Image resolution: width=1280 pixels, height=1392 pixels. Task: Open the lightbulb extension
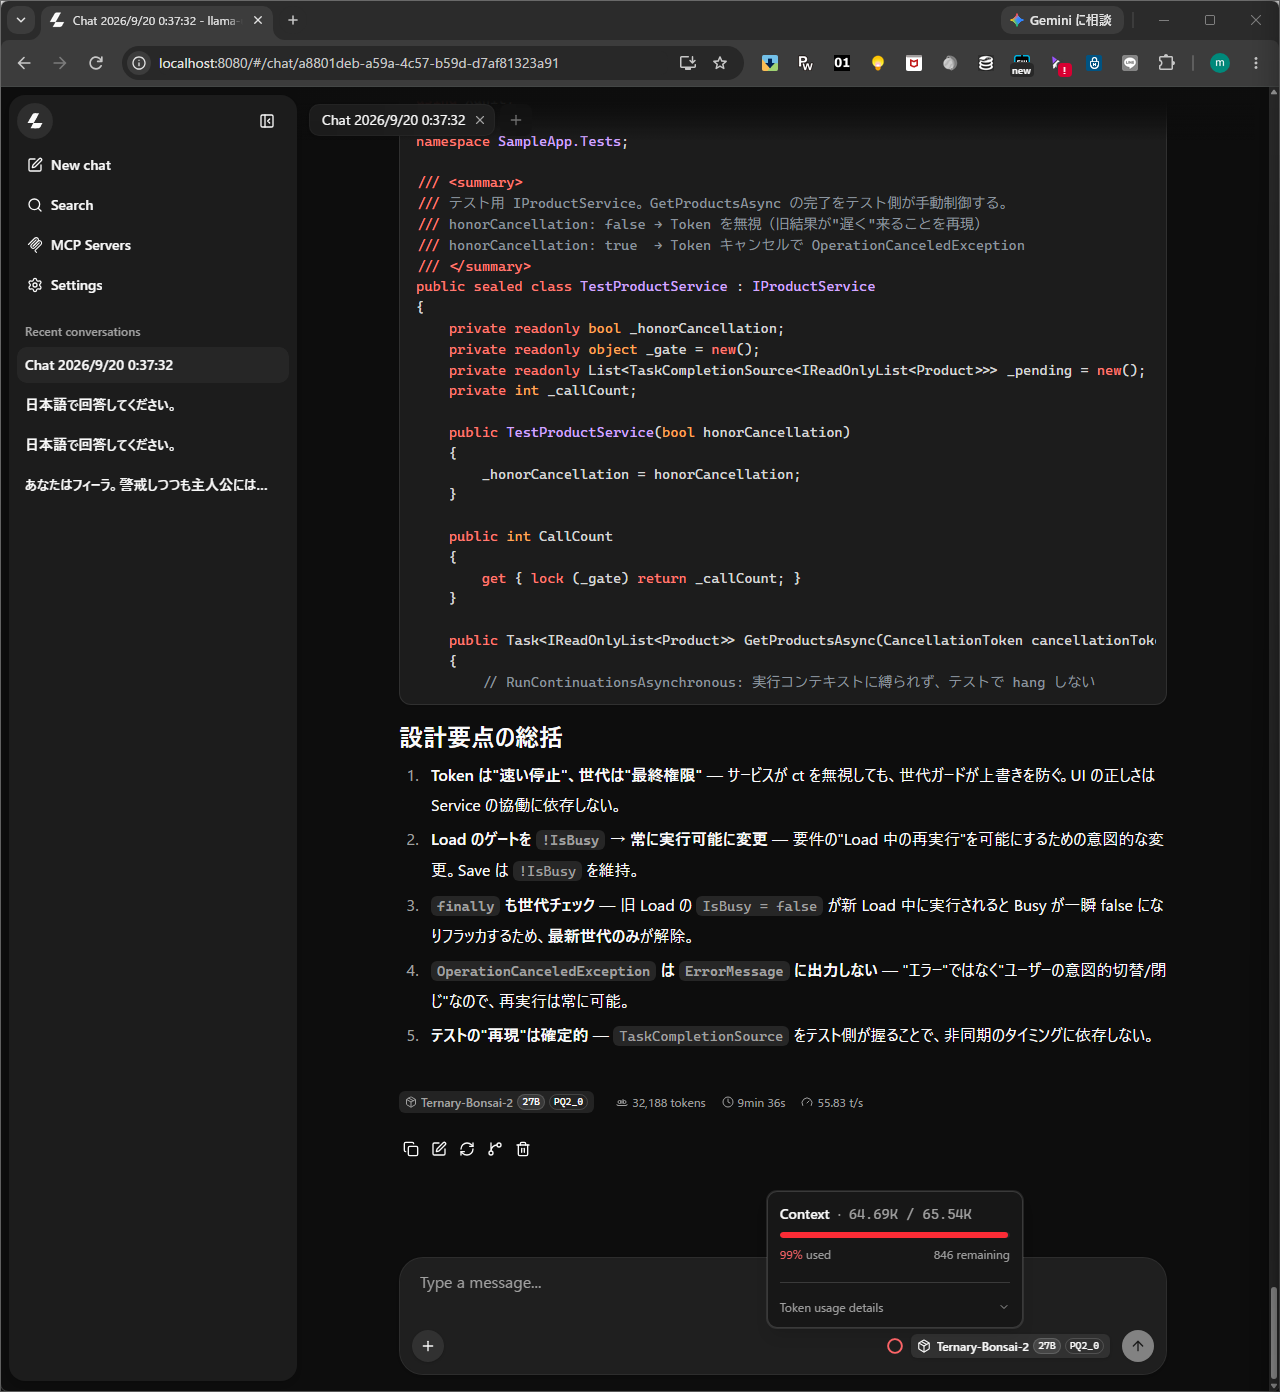coord(878,63)
